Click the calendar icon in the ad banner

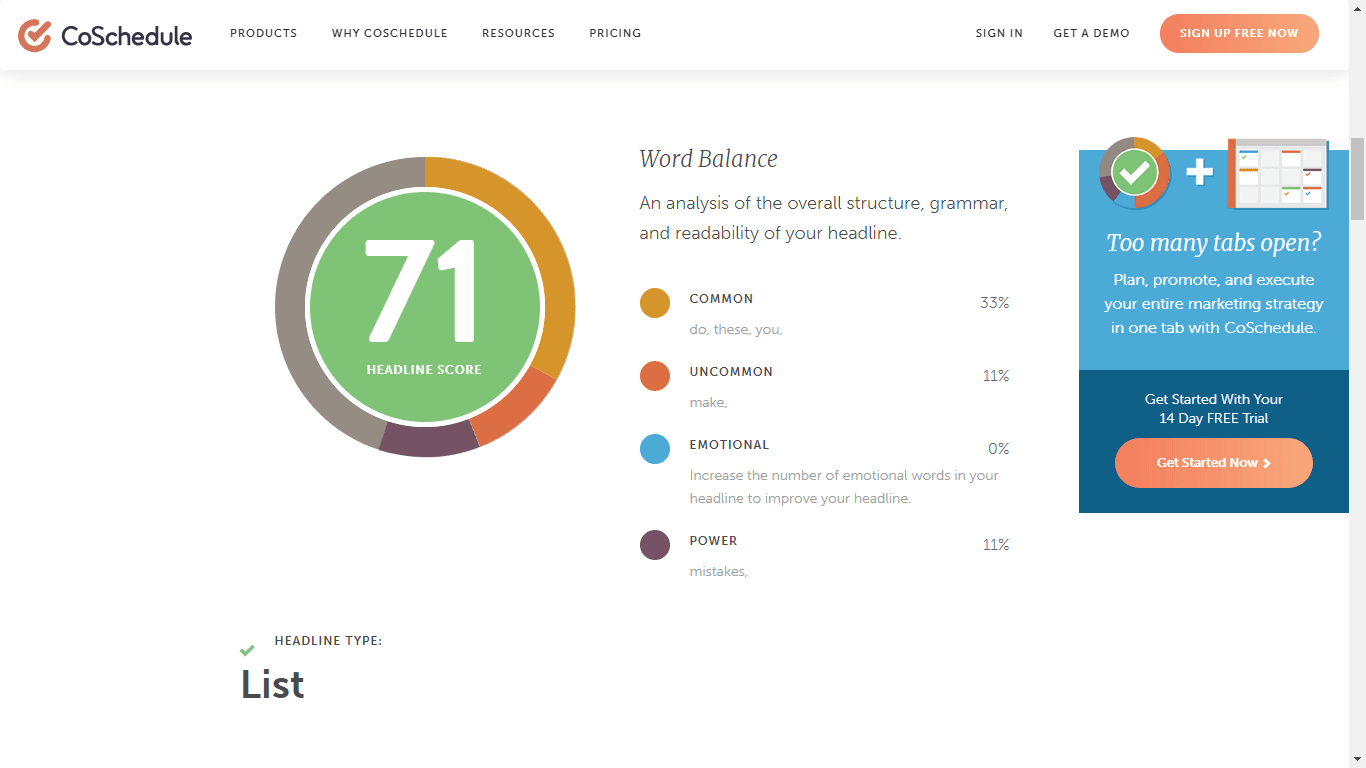coord(1278,174)
